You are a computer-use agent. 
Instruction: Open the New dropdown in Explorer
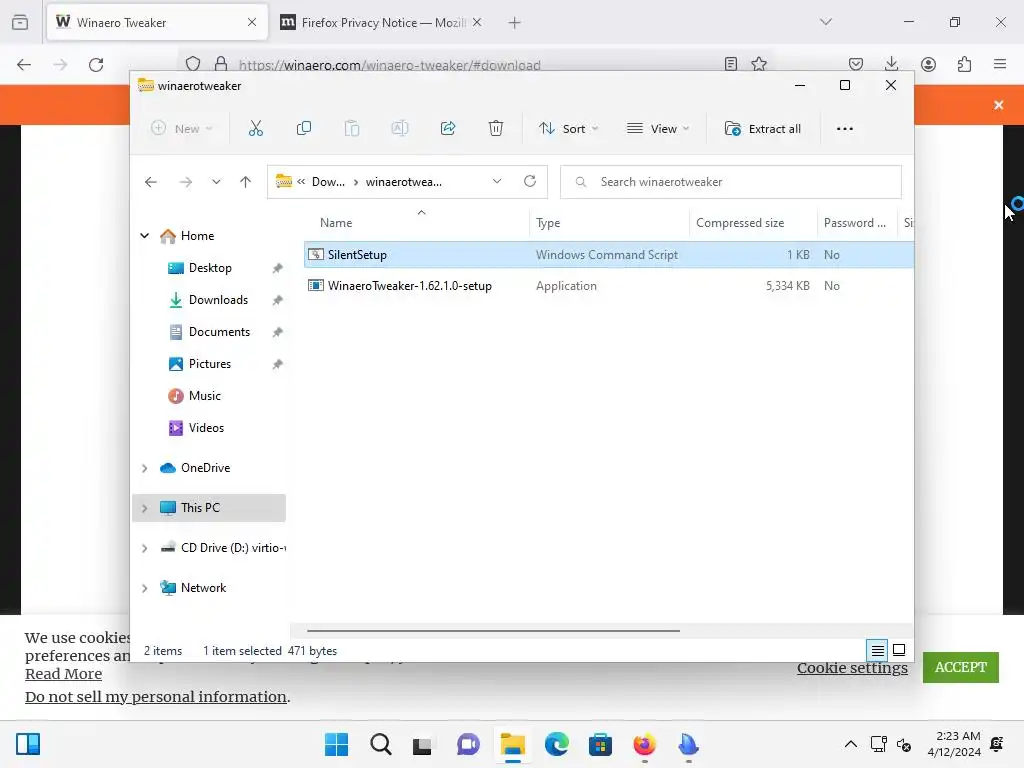182,129
